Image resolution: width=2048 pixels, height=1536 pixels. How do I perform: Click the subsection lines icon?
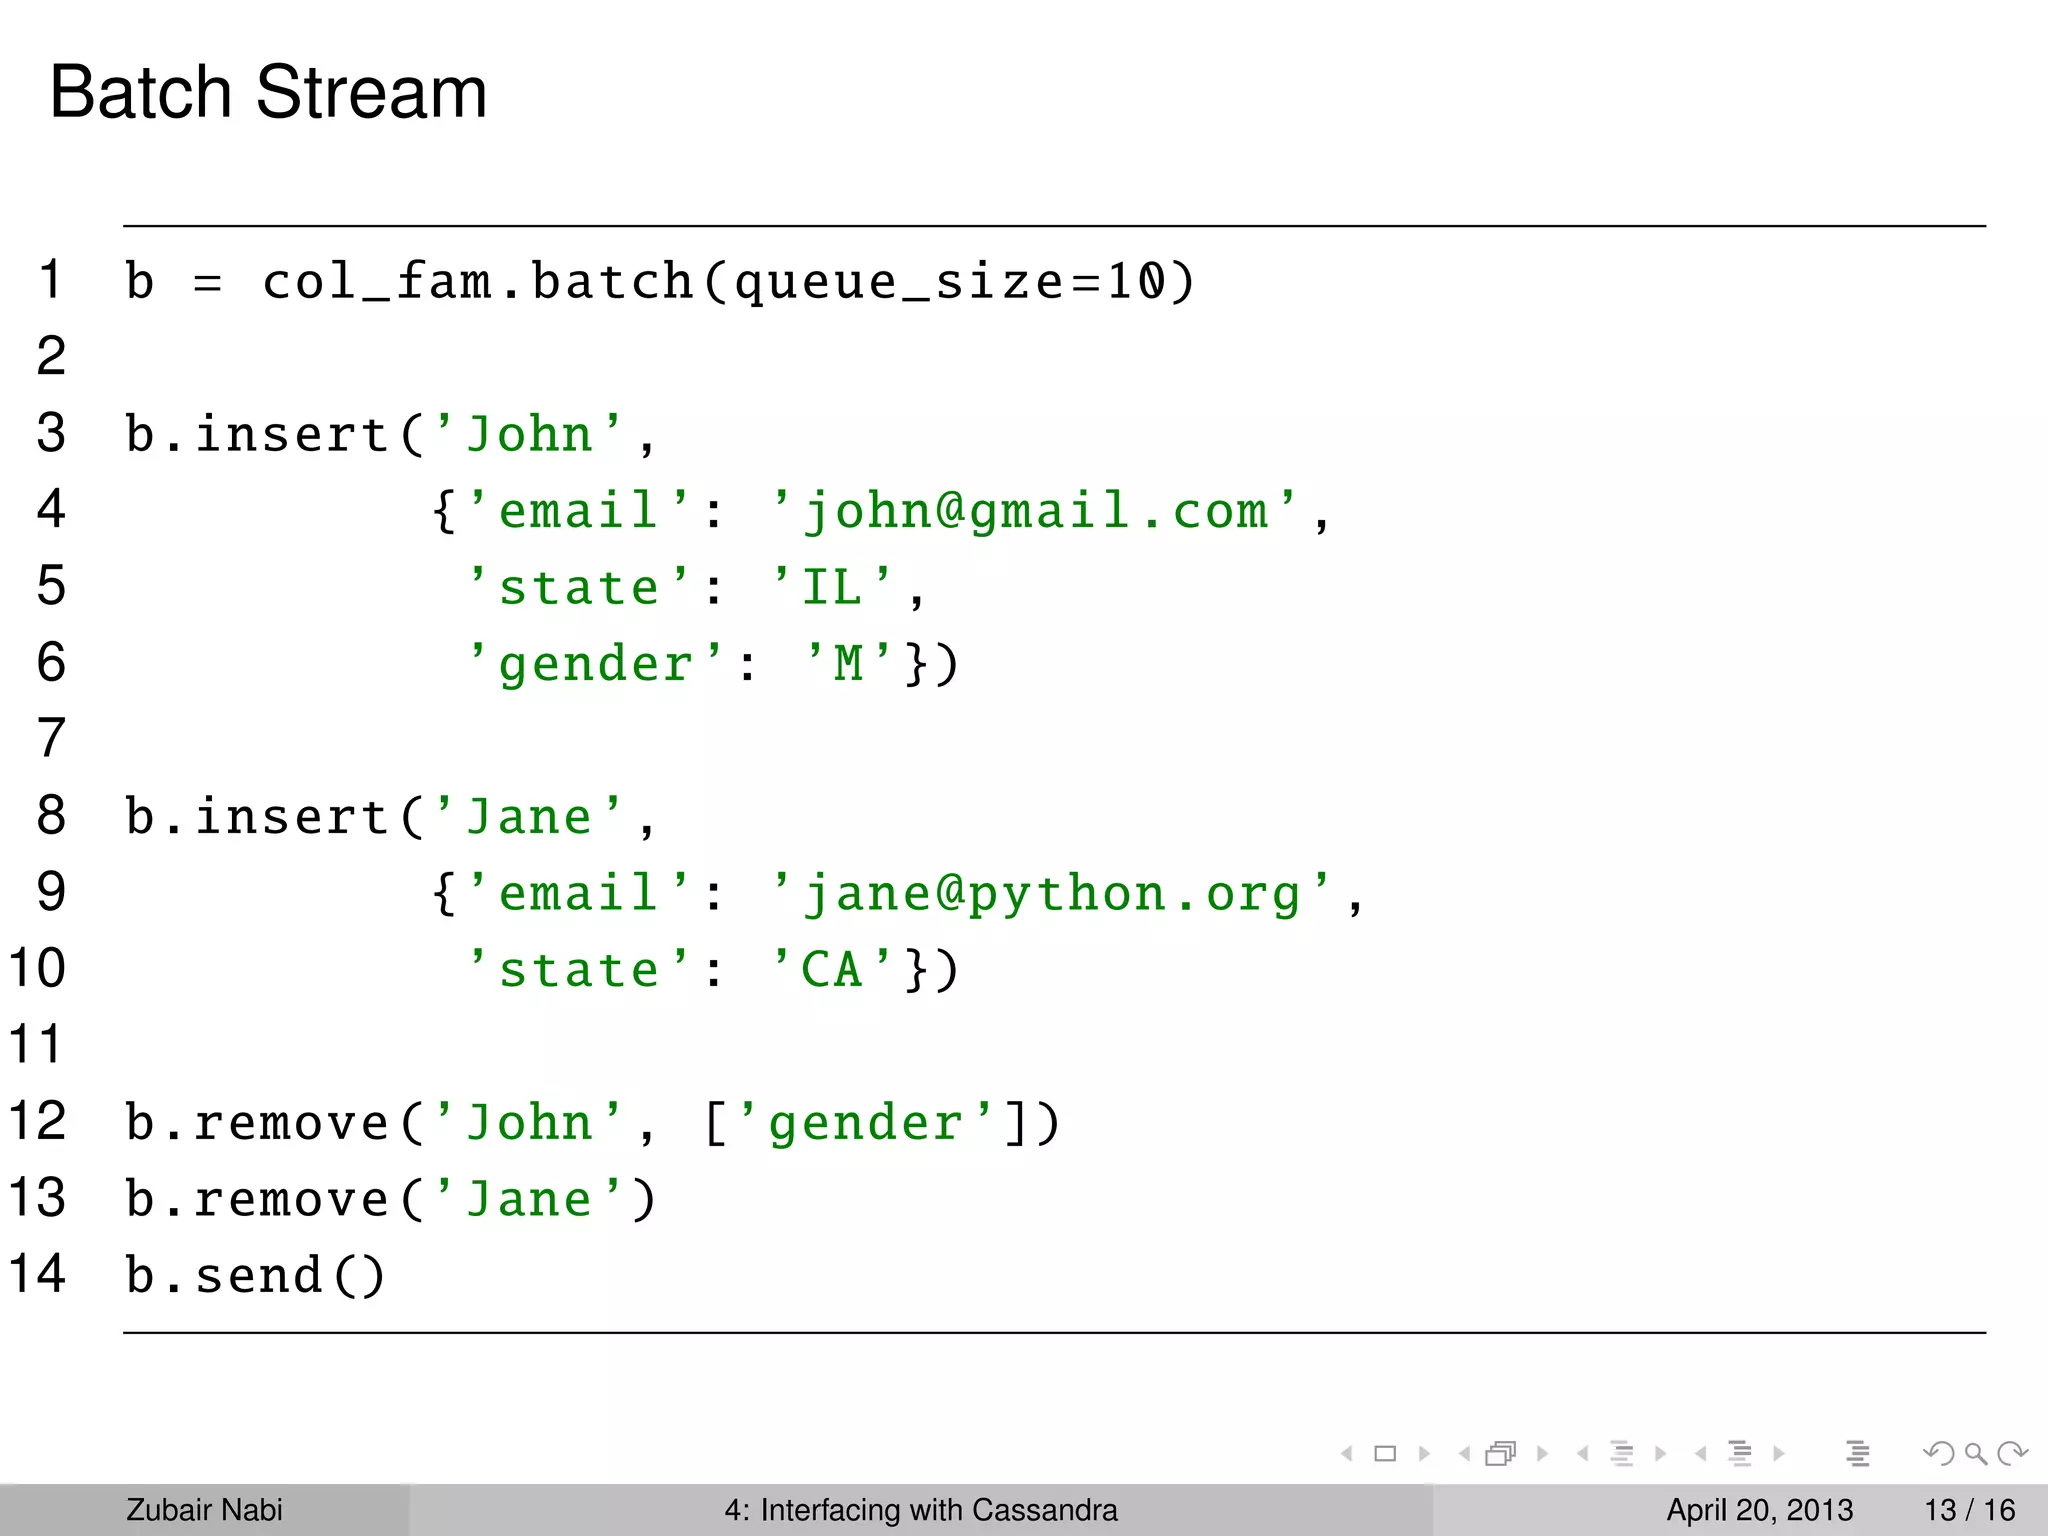[x=1622, y=1454]
